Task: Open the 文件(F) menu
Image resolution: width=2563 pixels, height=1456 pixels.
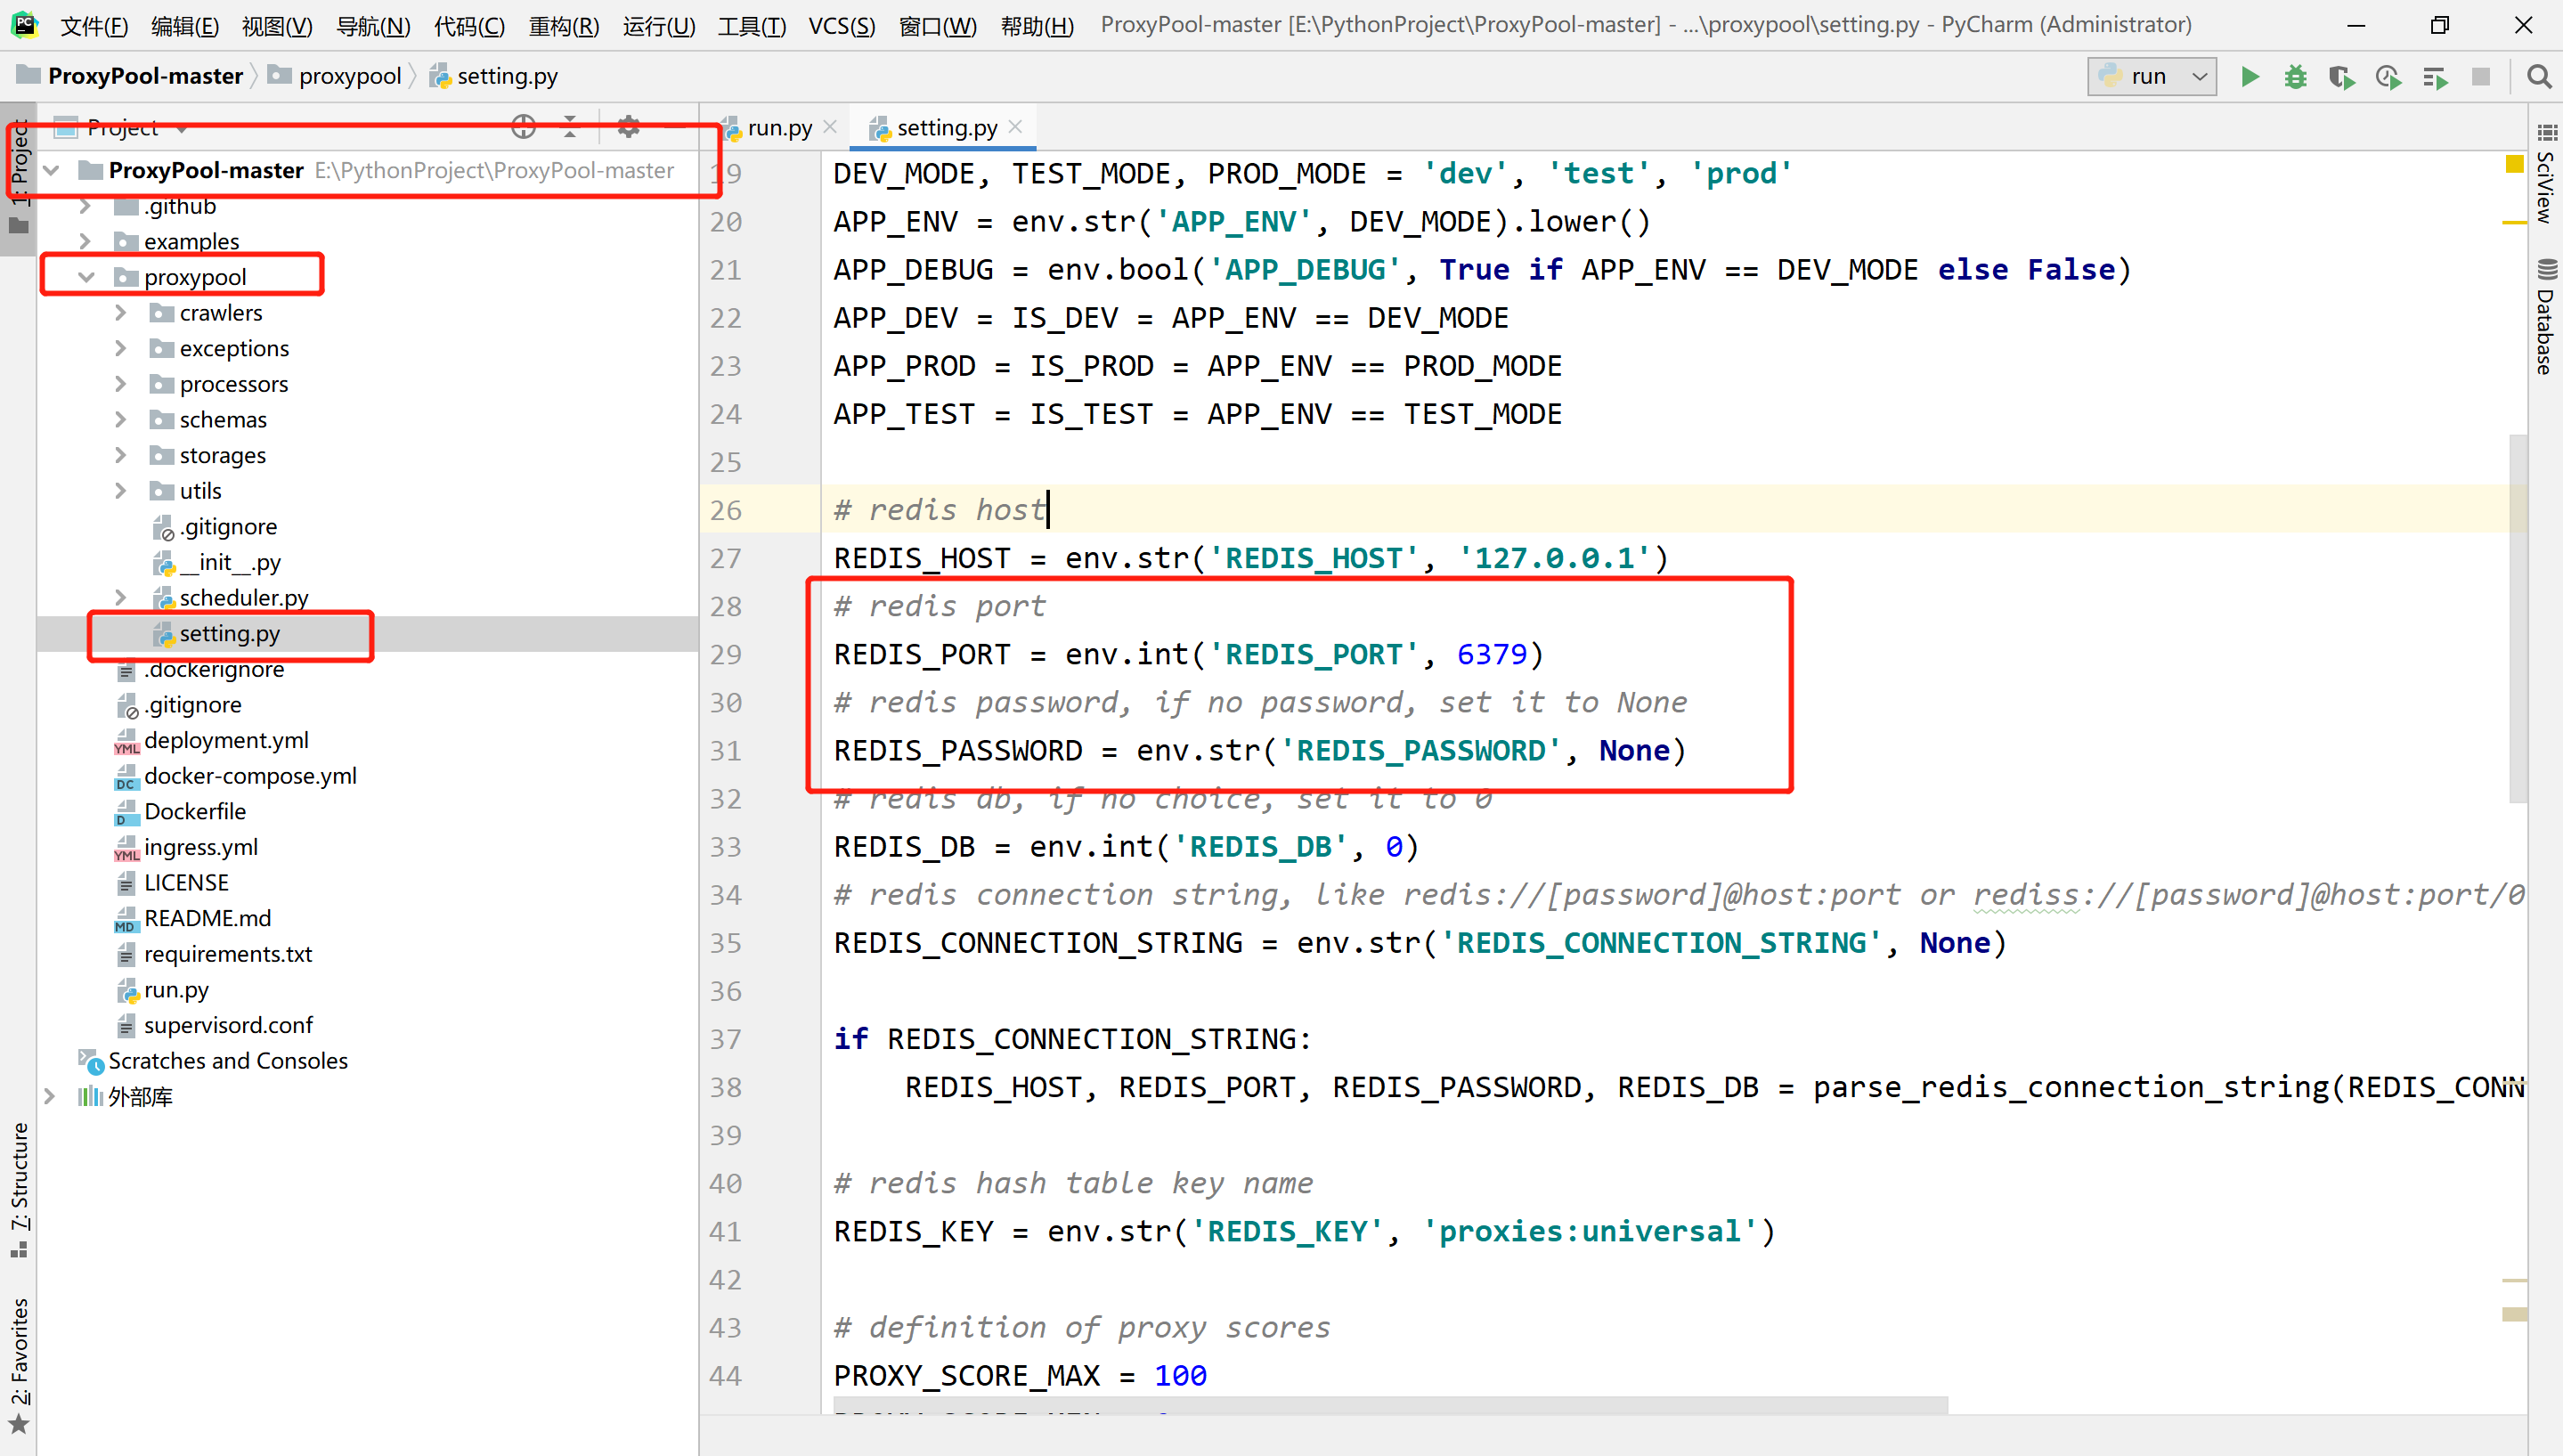Action: (x=95, y=25)
